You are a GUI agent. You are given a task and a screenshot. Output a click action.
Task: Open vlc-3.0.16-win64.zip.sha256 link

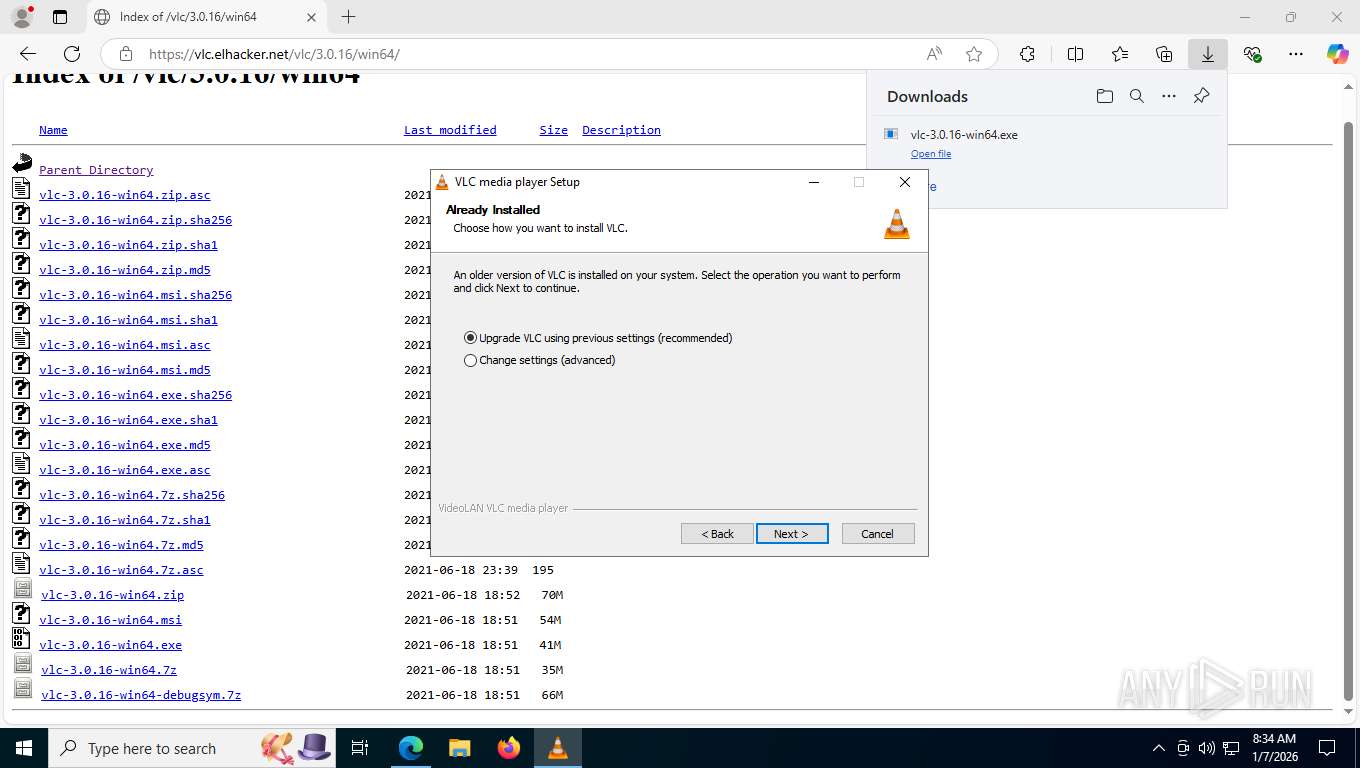(135, 220)
